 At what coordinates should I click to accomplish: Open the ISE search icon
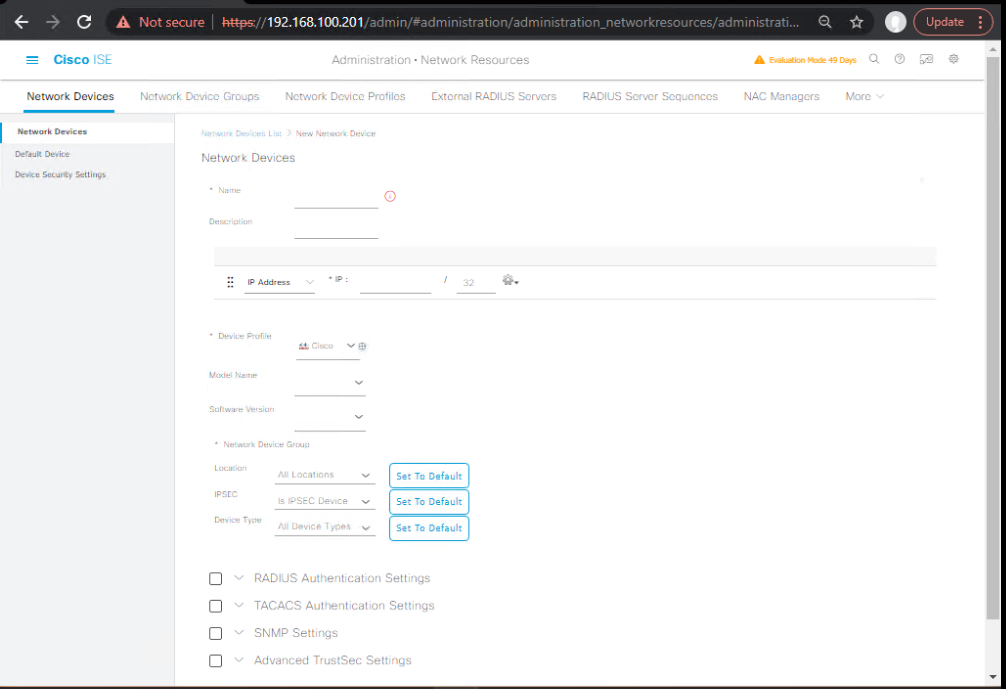(874, 59)
